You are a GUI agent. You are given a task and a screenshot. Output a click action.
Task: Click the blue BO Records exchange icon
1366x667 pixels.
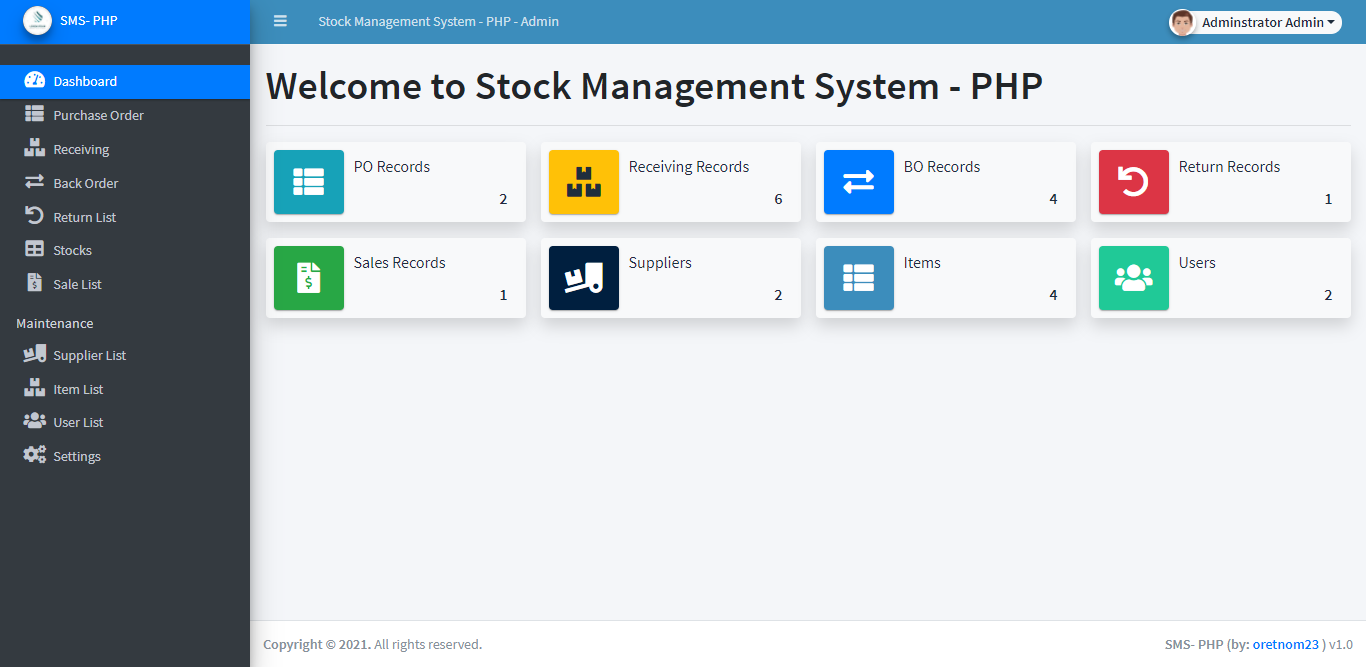click(x=859, y=182)
